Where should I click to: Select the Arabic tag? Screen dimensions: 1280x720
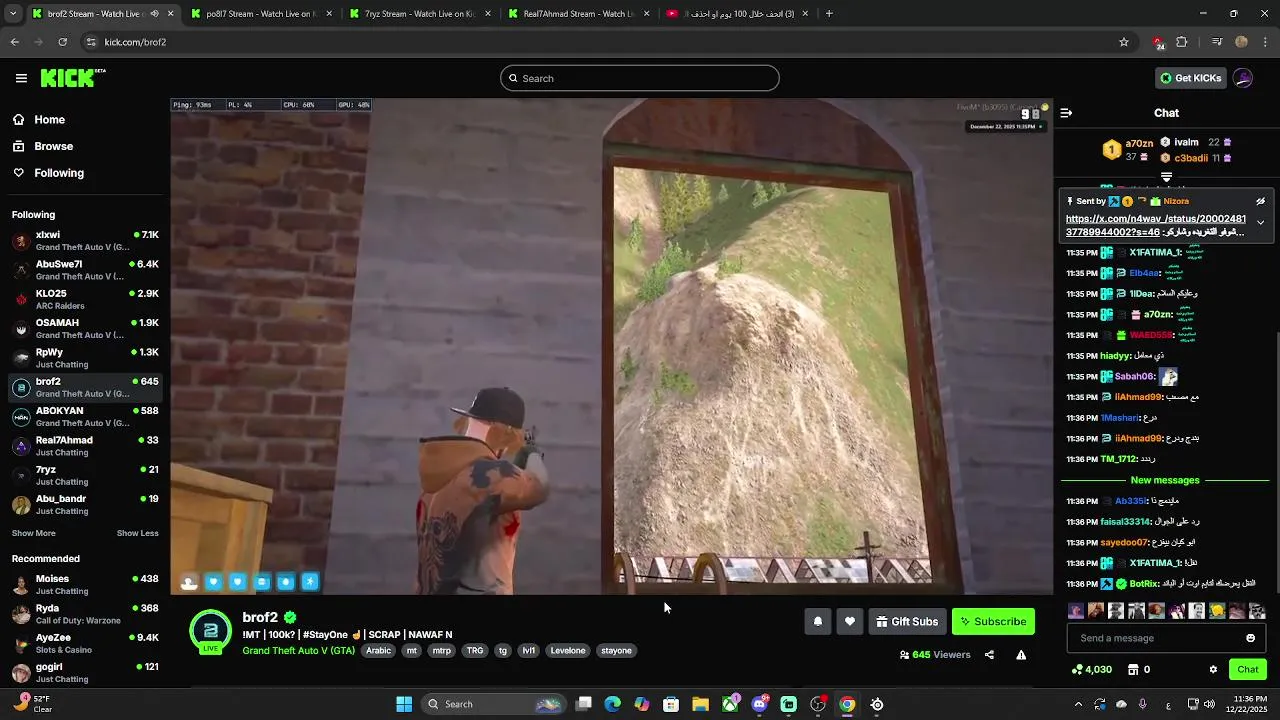coord(379,650)
